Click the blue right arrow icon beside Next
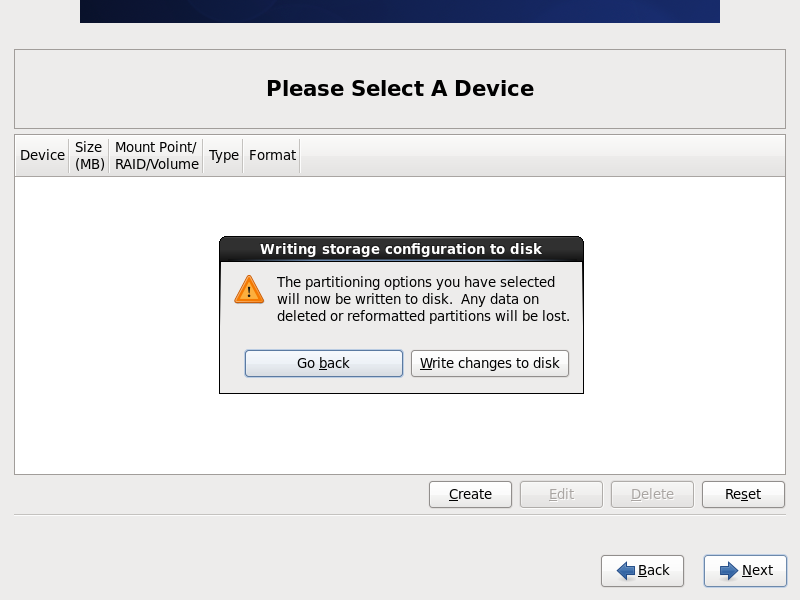Screen dimensions: 800x600 point(729,570)
